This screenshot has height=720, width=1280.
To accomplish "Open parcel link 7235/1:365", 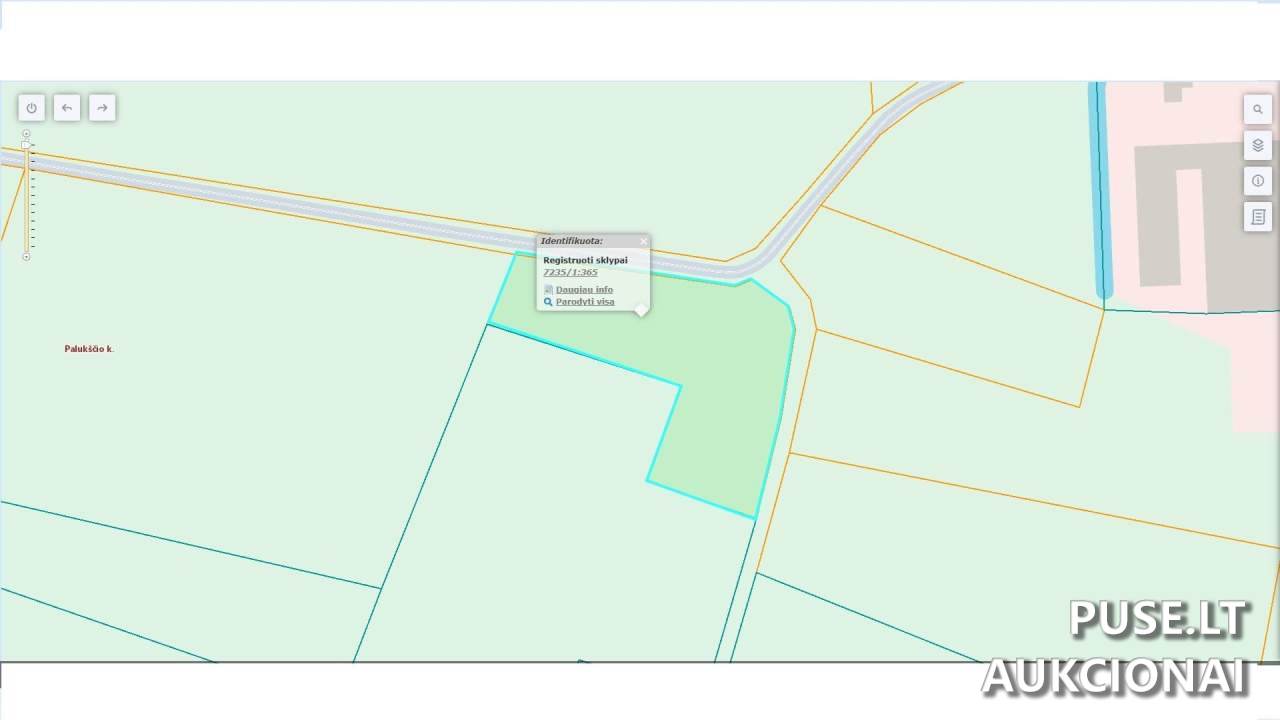I will (570, 272).
